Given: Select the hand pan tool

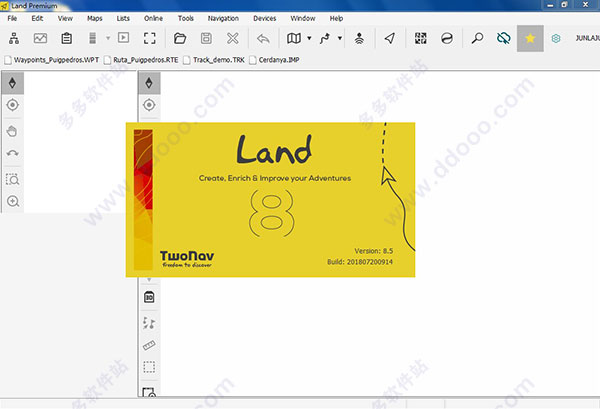Looking at the screenshot, I should [12, 132].
